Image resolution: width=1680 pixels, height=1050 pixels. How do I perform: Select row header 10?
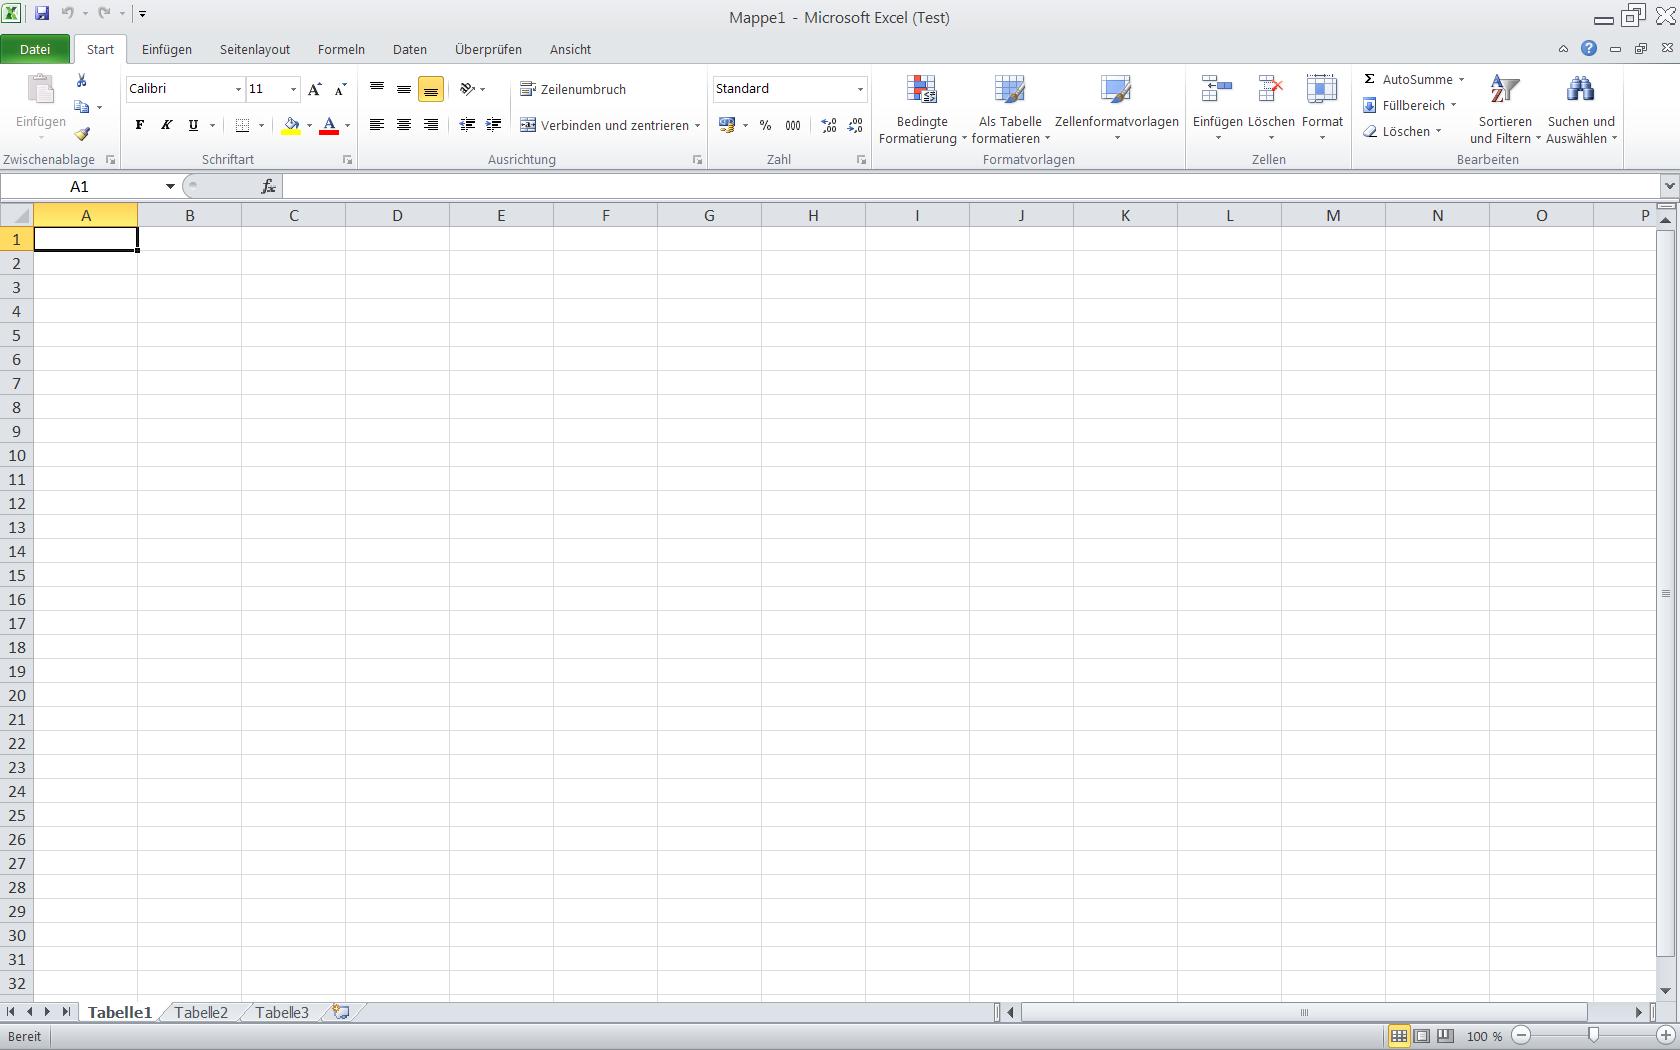17,455
